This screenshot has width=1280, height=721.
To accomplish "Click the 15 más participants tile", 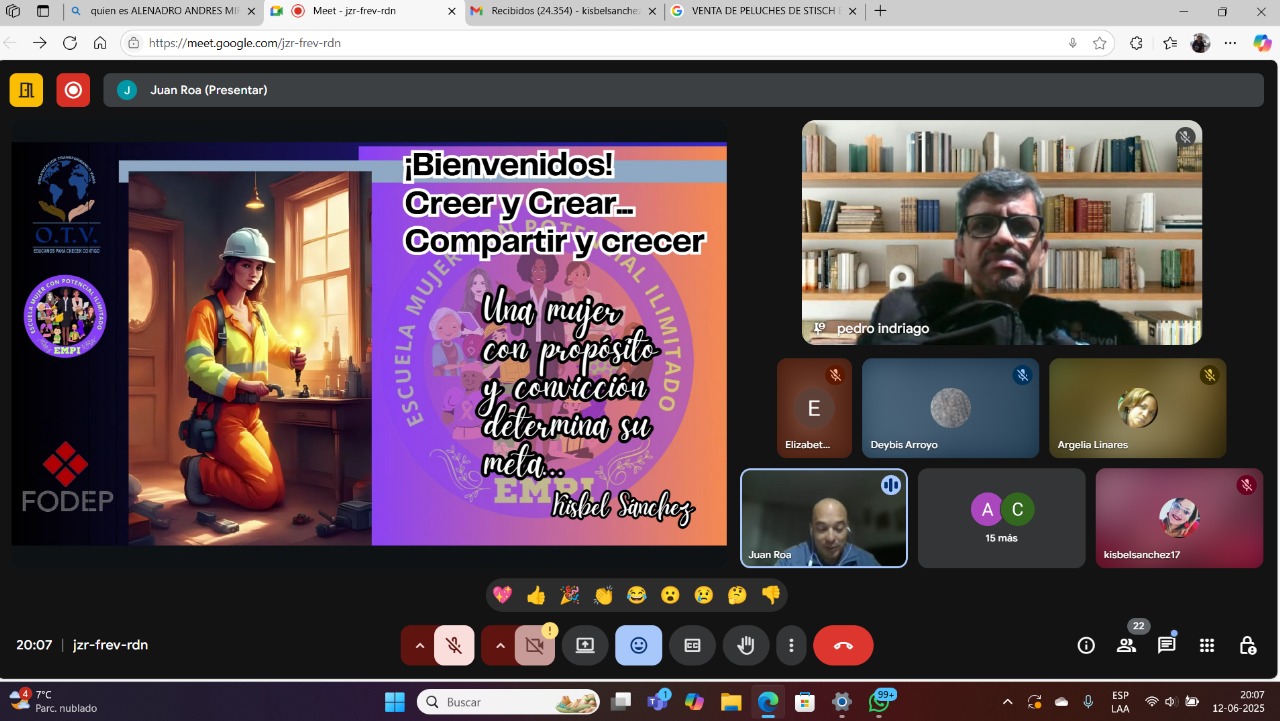I will [1001, 518].
